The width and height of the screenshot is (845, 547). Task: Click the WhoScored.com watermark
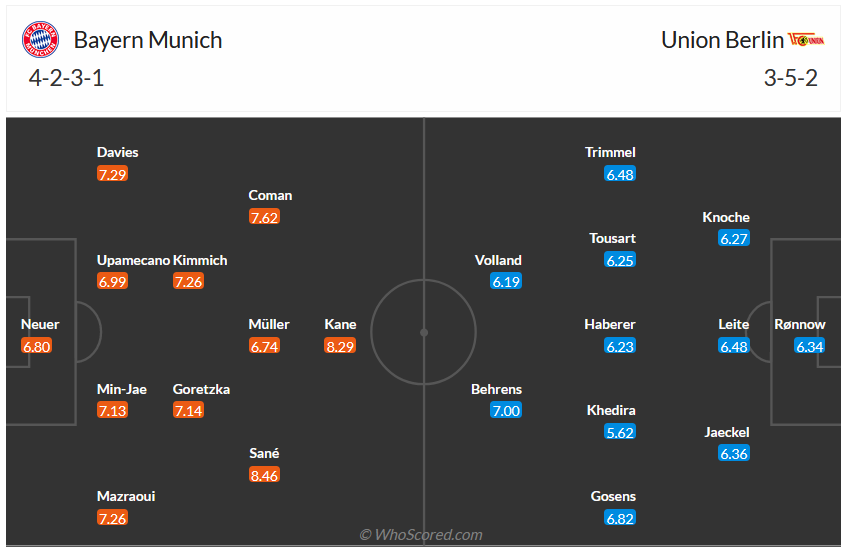pos(421,535)
